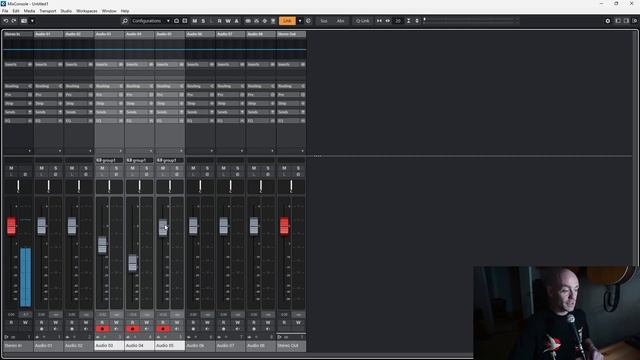Image resolution: width=640 pixels, height=360 pixels.
Task: Click the Audio 04 volume fader handle
Action: tap(133, 263)
